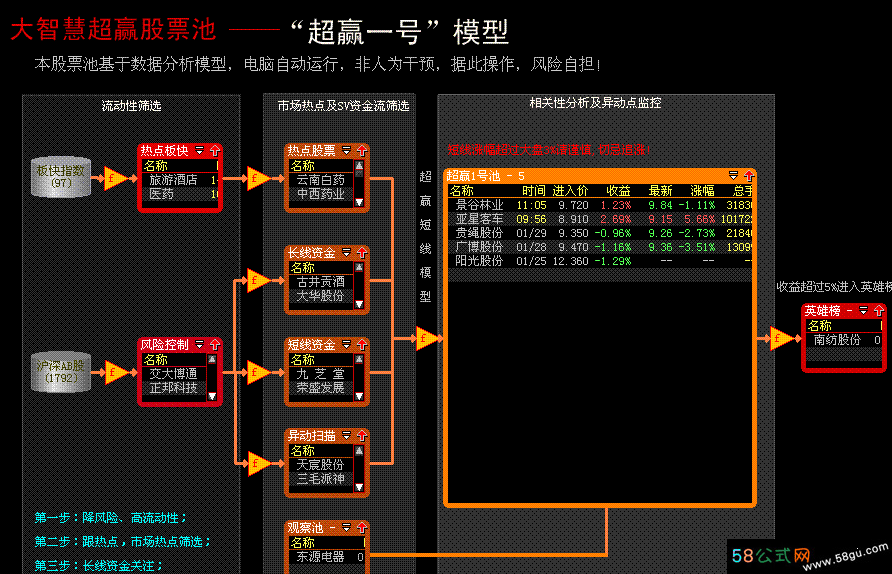Click filter triangle before 异动扫描 panel

coord(258,464)
